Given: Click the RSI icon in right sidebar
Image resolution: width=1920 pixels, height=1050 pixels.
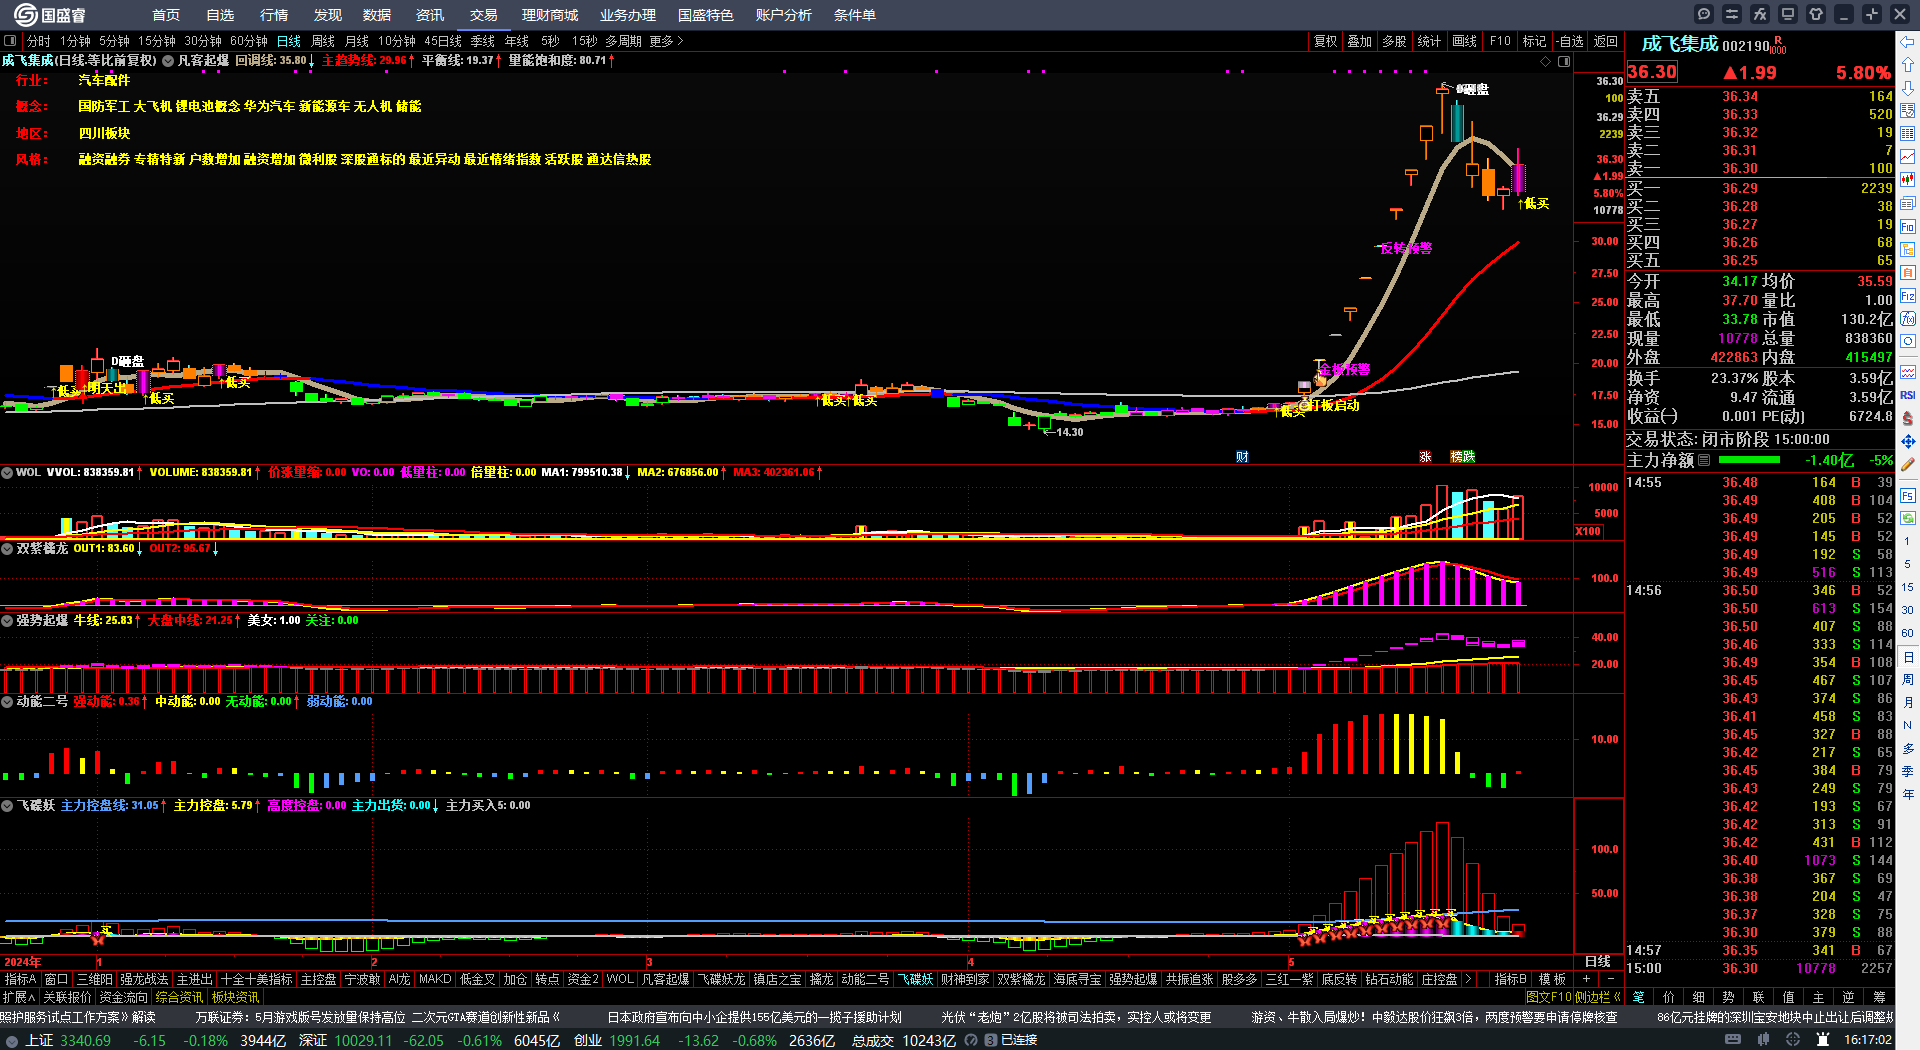Looking at the screenshot, I should (1908, 395).
